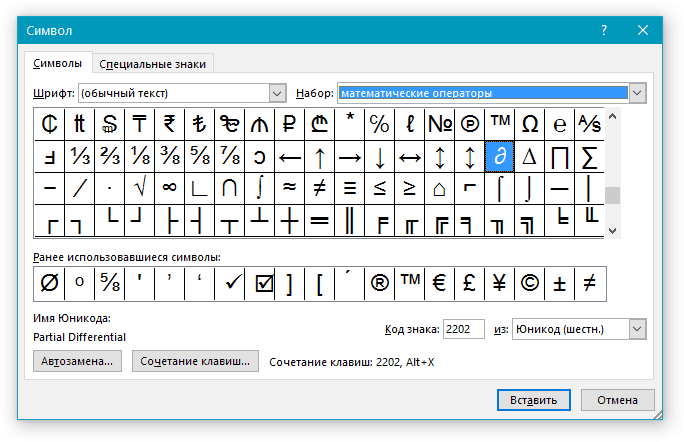Choose the yen sign from recent symbols
The image size is (684, 442).
point(499,284)
